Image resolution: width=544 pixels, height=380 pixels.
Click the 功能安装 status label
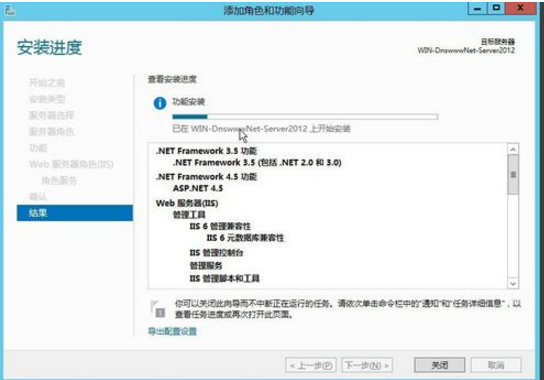189,102
